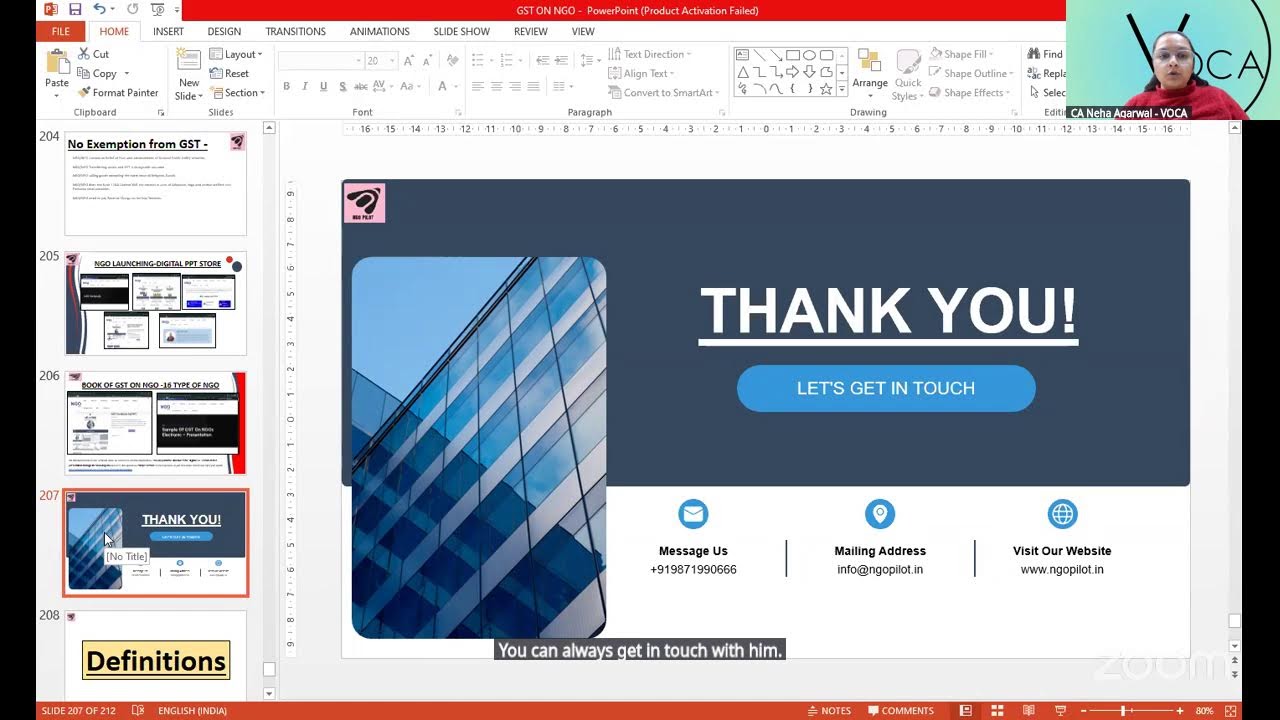Open the Font dialog launcher
This screenshot has width=1280, height=720.
(459, 113)
